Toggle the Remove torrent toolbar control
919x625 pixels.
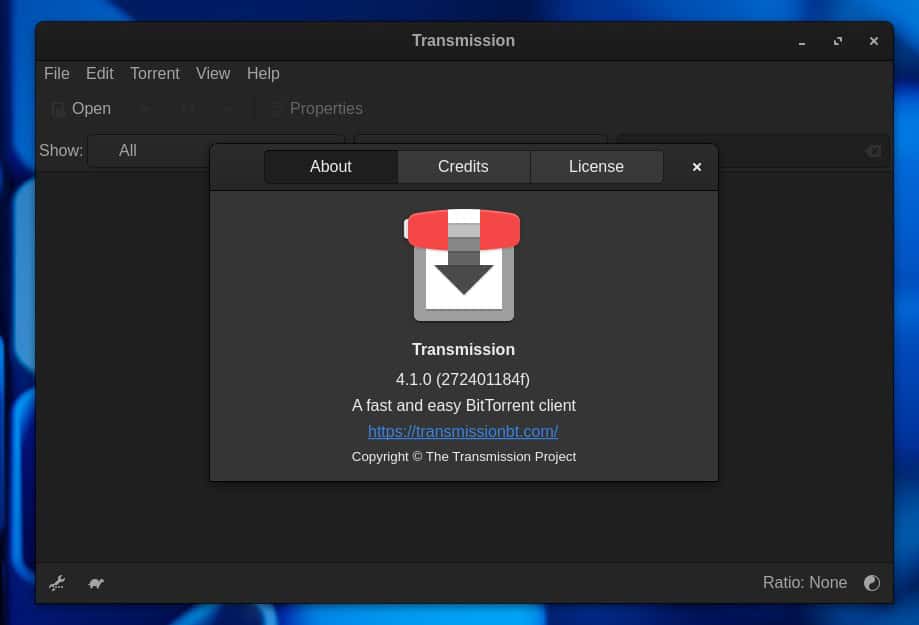tap(227, 108)
